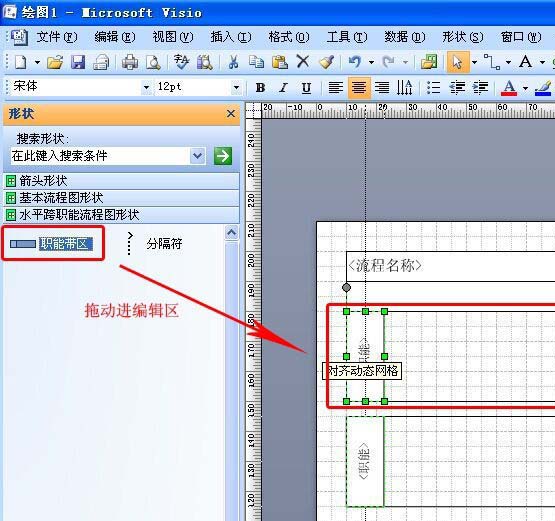Toggle bulleted list icon

(433, 87)
